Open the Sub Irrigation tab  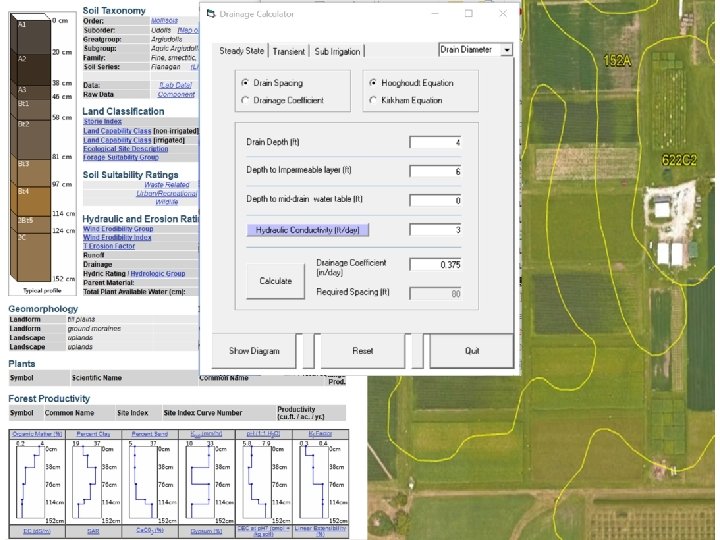click(337, 51)
